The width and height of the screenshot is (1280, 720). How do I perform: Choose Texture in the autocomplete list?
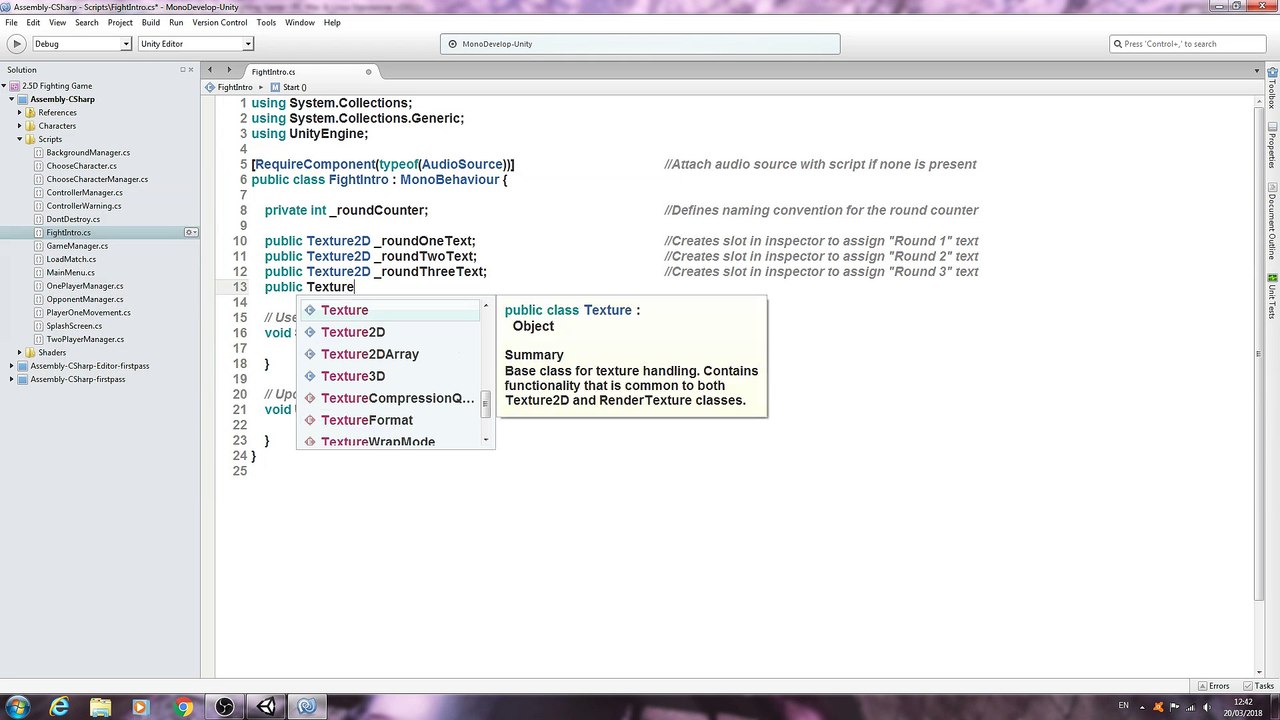[388, 310]
